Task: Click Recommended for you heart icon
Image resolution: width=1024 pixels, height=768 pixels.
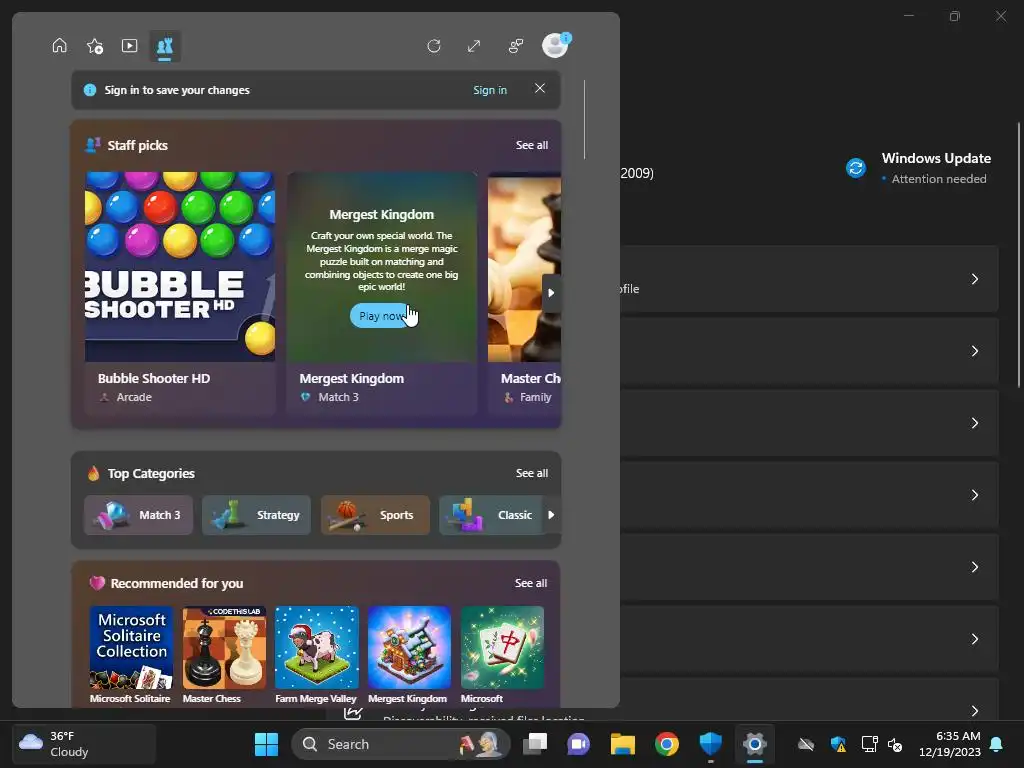Action: [x=97, y=583]
